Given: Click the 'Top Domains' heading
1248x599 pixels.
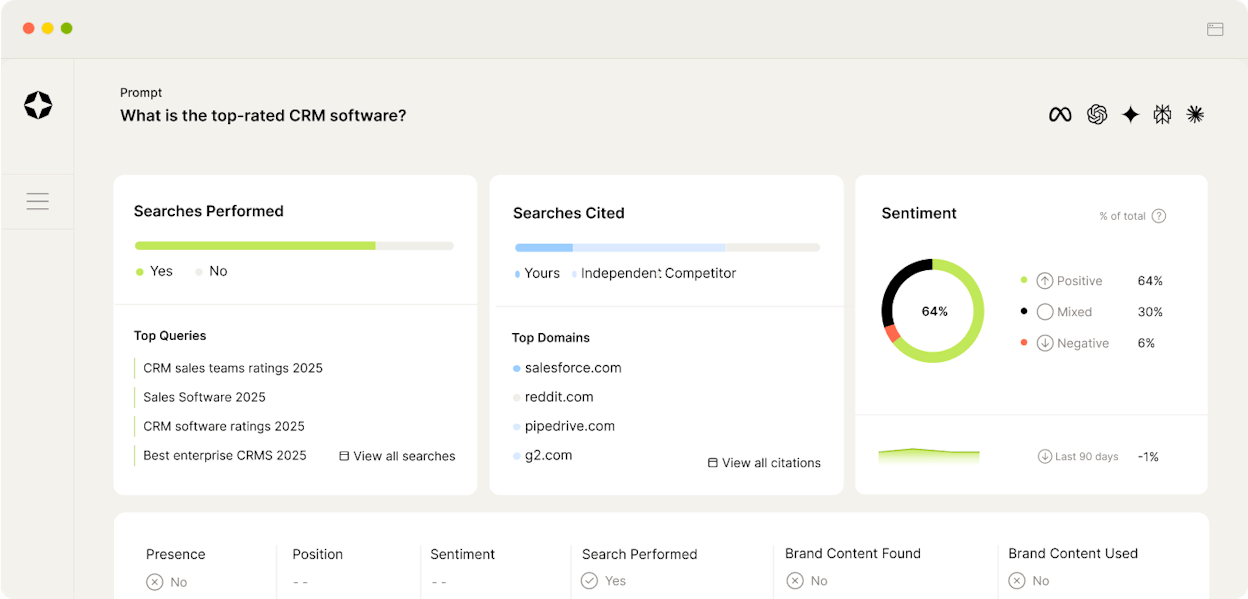Looking at the screenshot, I should pyautogui.click(x=551, y=338).
